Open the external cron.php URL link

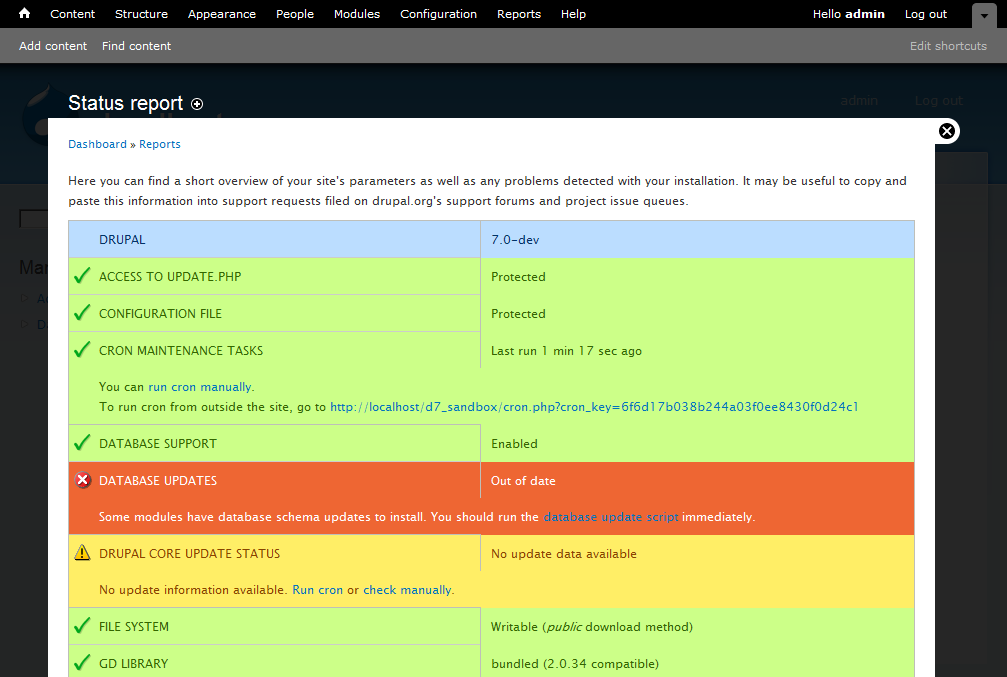point(594,407)
